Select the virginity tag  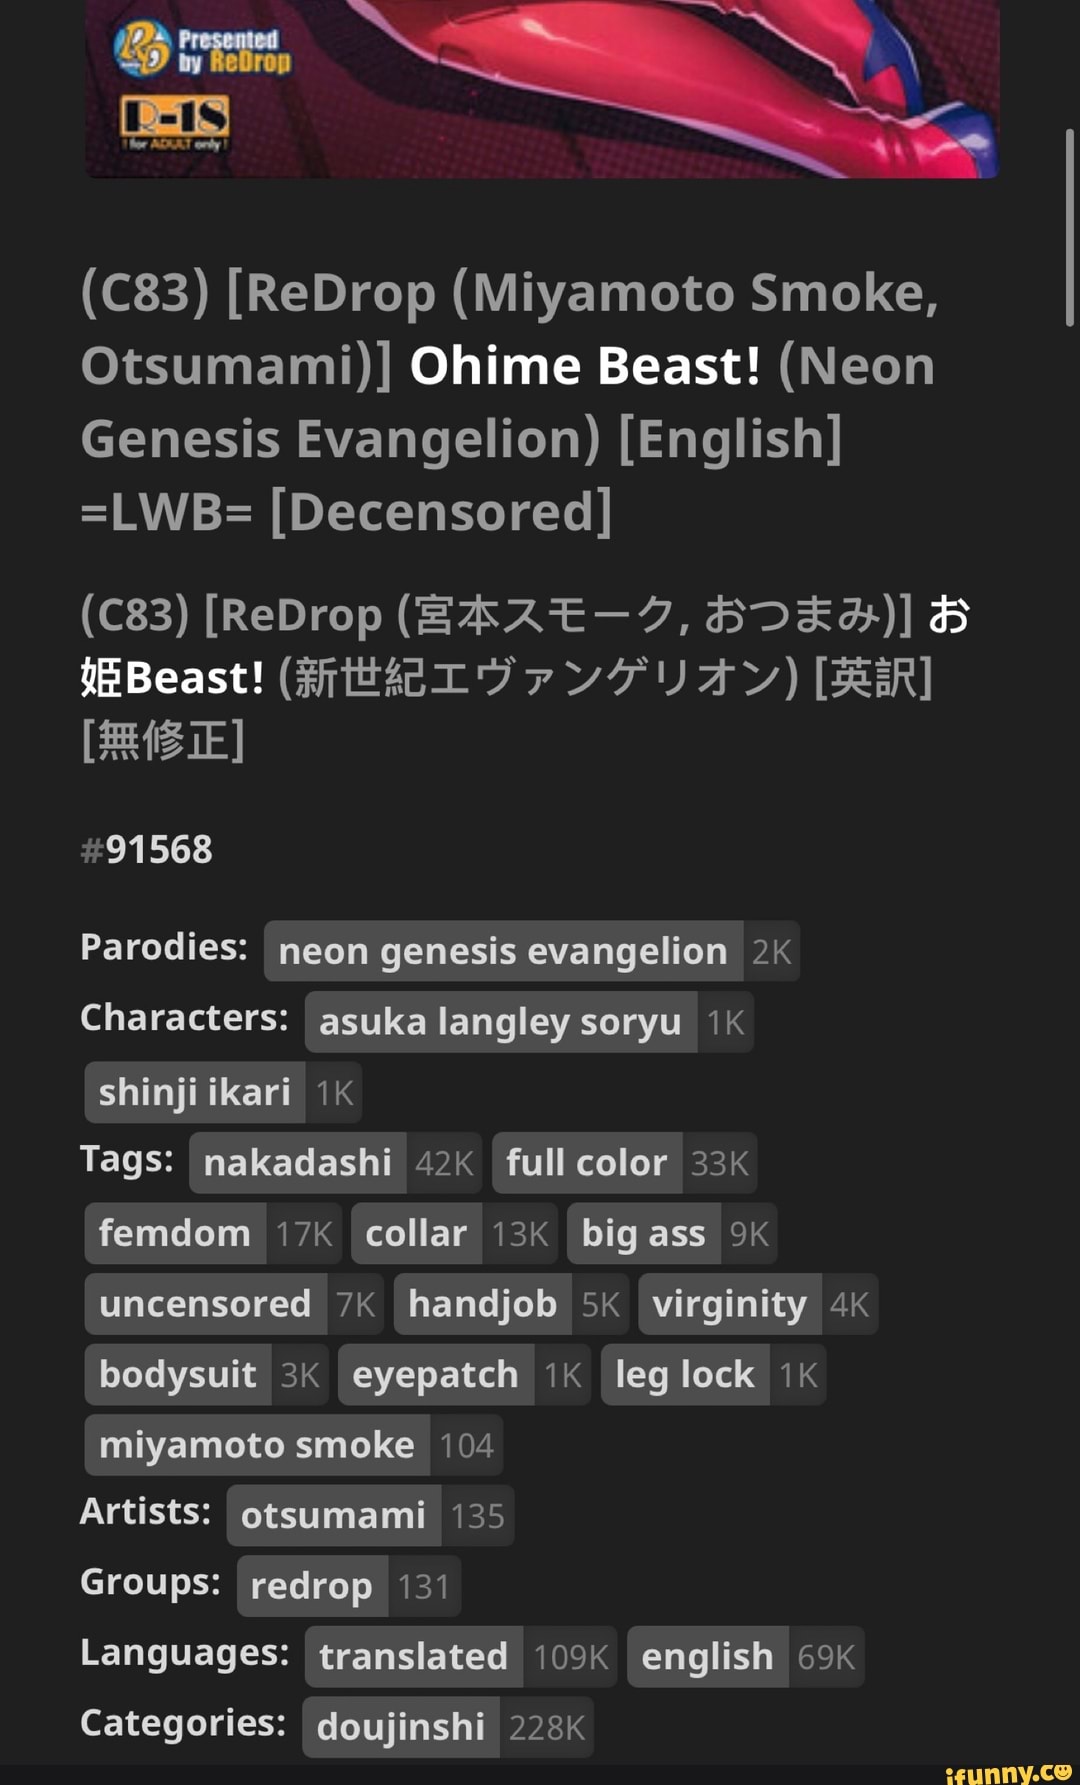728,1303
